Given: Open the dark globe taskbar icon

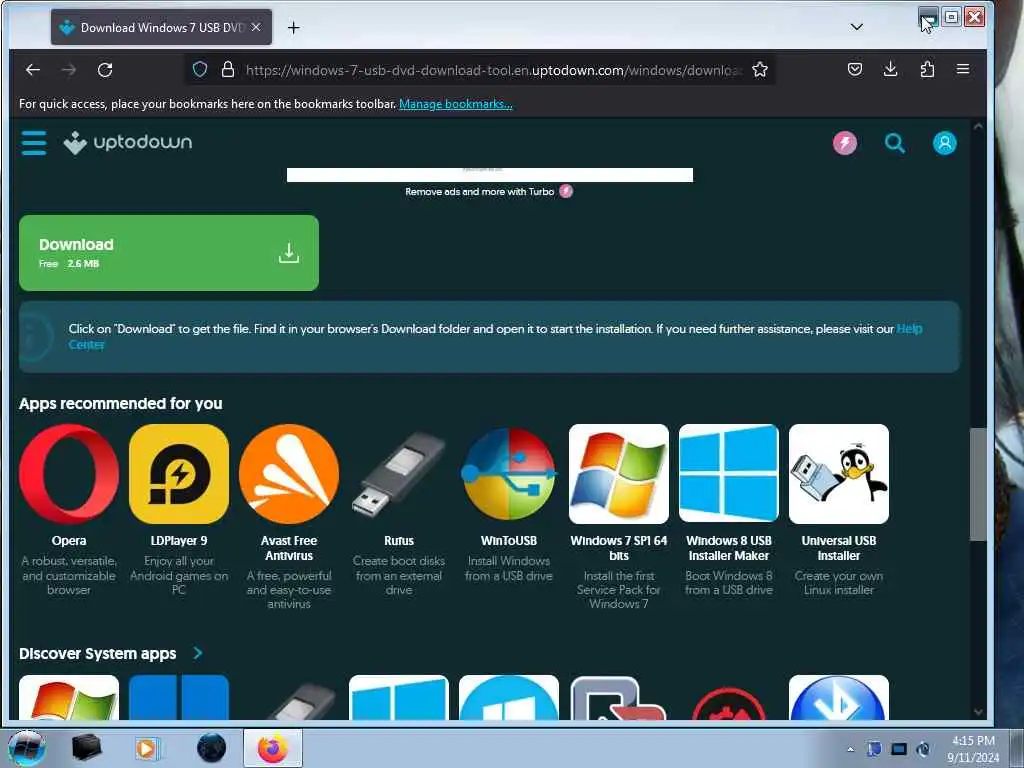Looking at the screenshot, I should click(211, 748).
